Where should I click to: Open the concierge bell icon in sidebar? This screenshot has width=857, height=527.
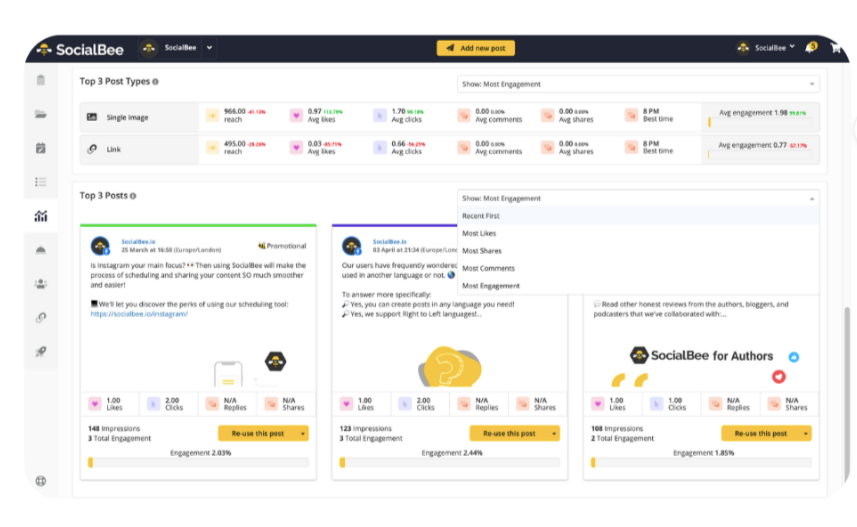coord(40,250)
